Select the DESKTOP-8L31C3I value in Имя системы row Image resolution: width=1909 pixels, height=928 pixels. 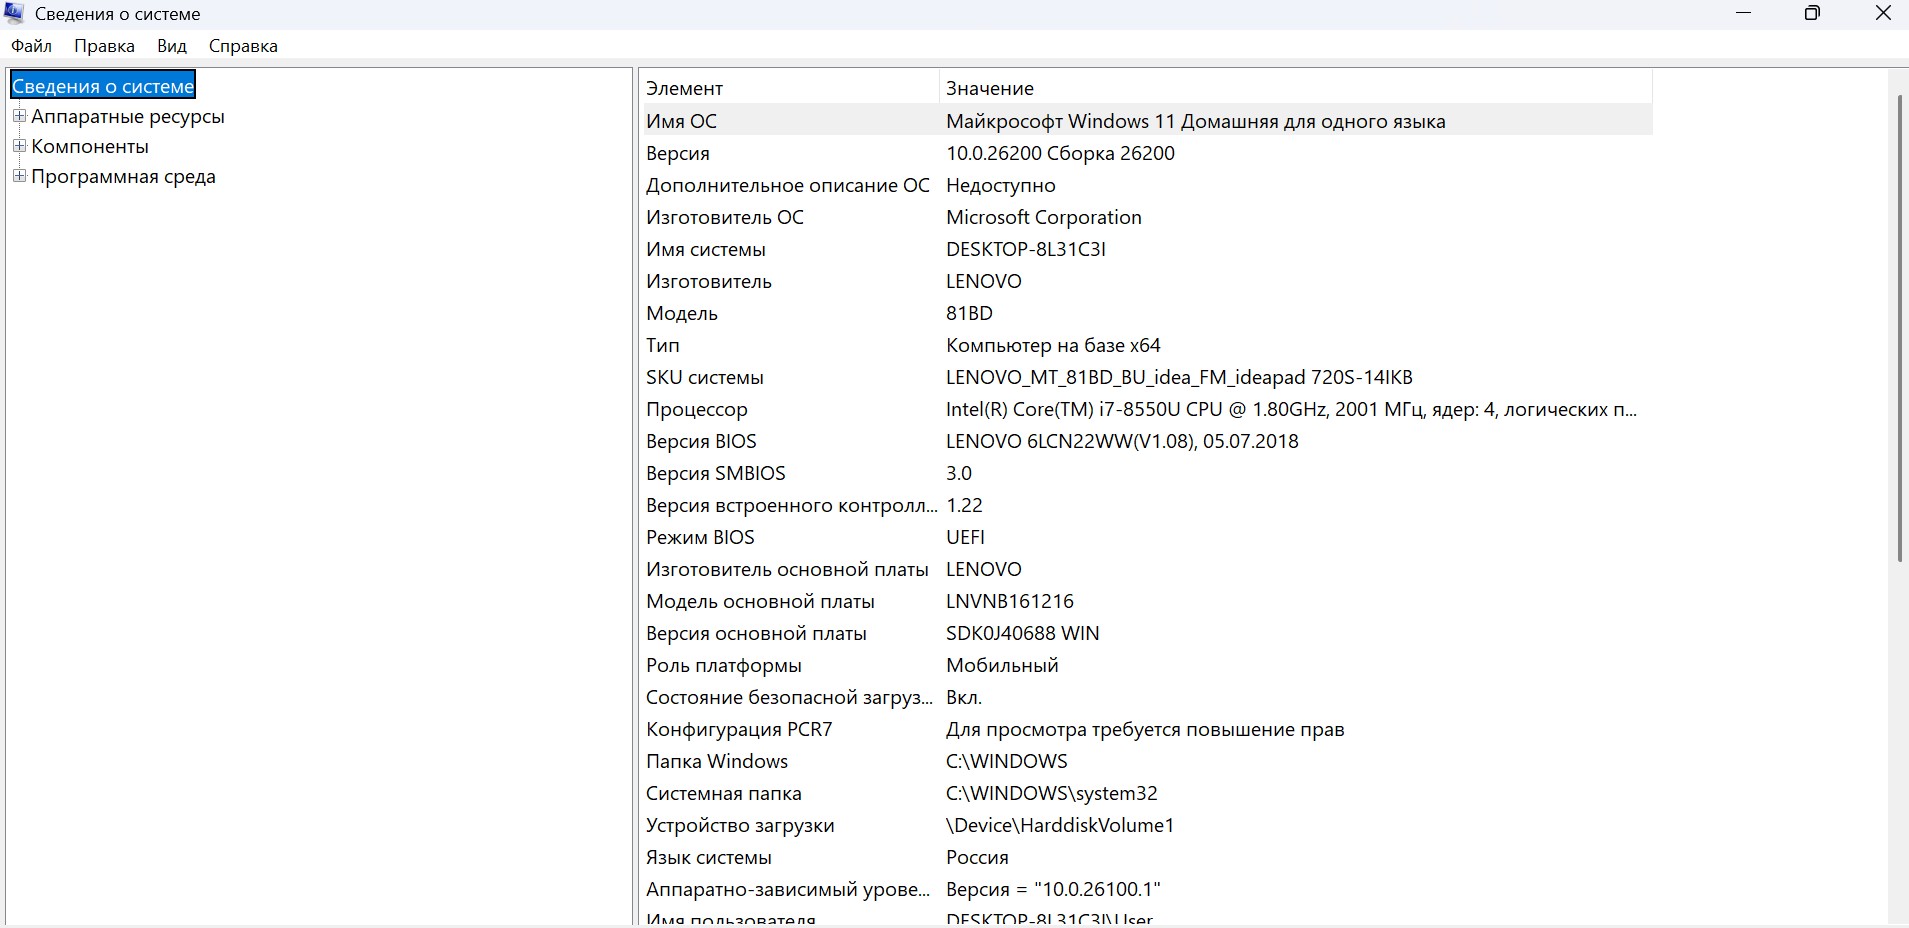(x=1026, y=249)
